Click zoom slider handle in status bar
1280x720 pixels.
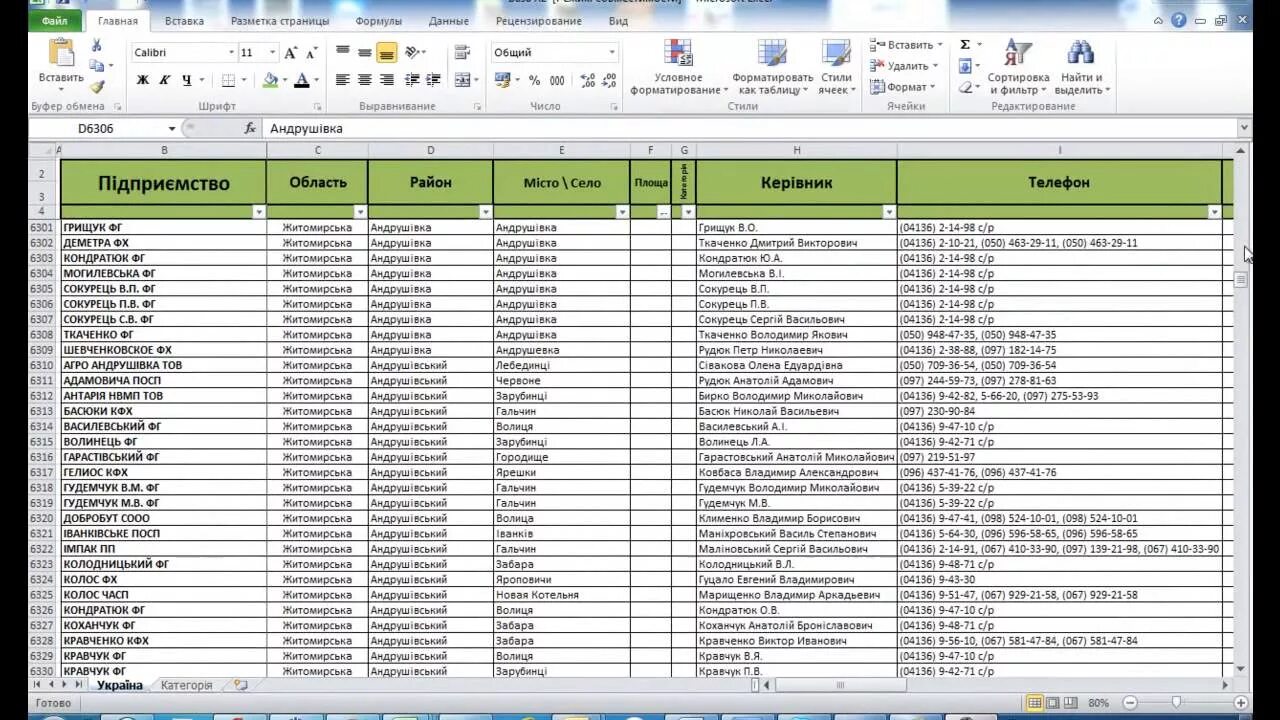tap(1176, 703)
